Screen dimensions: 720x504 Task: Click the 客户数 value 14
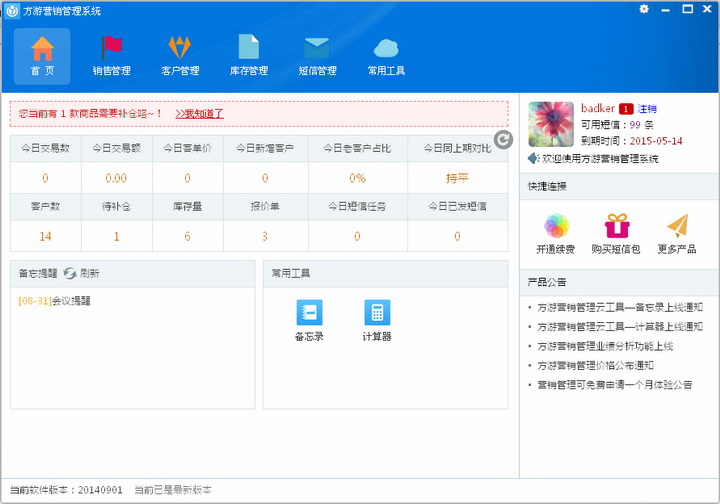[45, 236]
